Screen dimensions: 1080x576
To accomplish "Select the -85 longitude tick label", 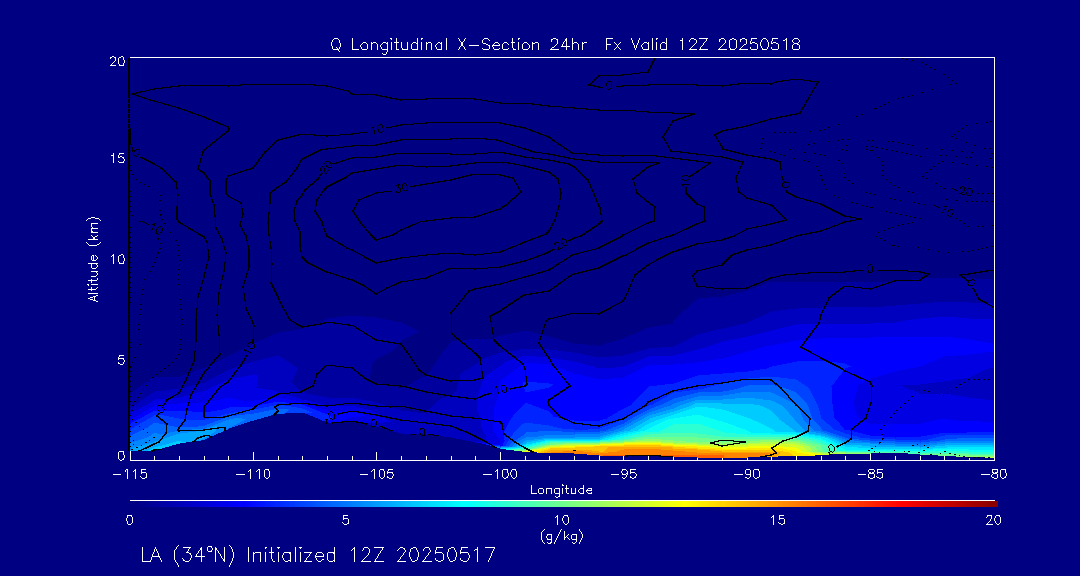I will pos(871,474).
